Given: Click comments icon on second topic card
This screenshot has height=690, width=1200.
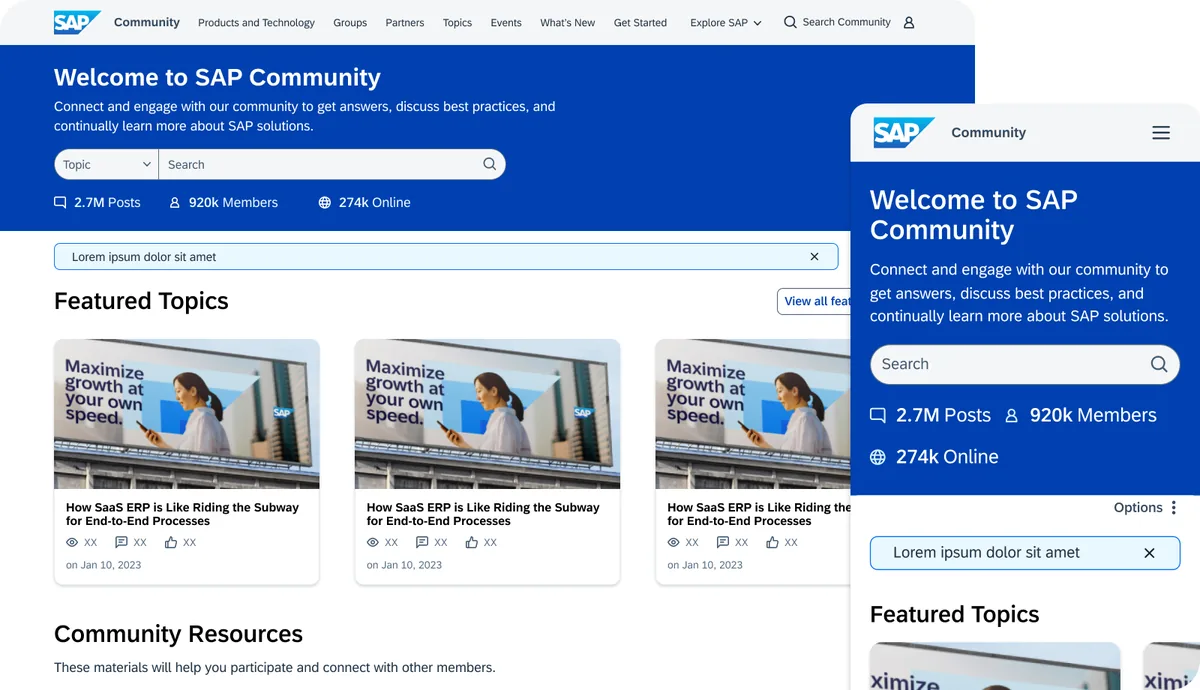Looking at the screenshot, I should pyautogui.click(x=422, y=542).
